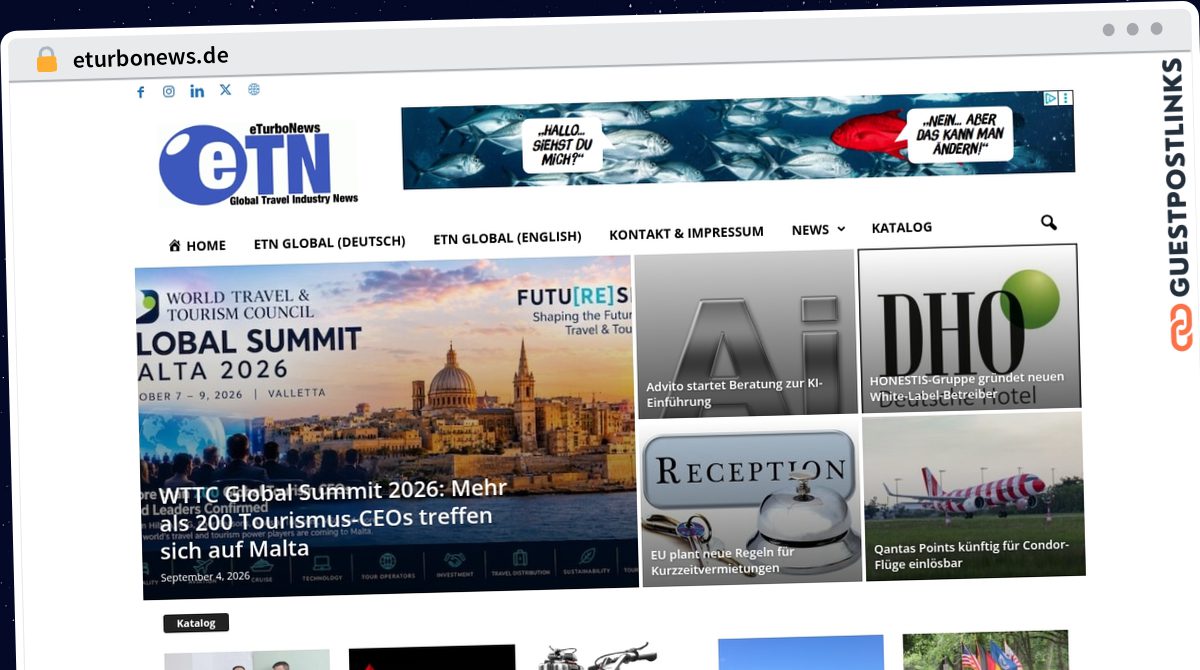Click the eTN logo
This screenshot has width=1200, height=670.
258,164
